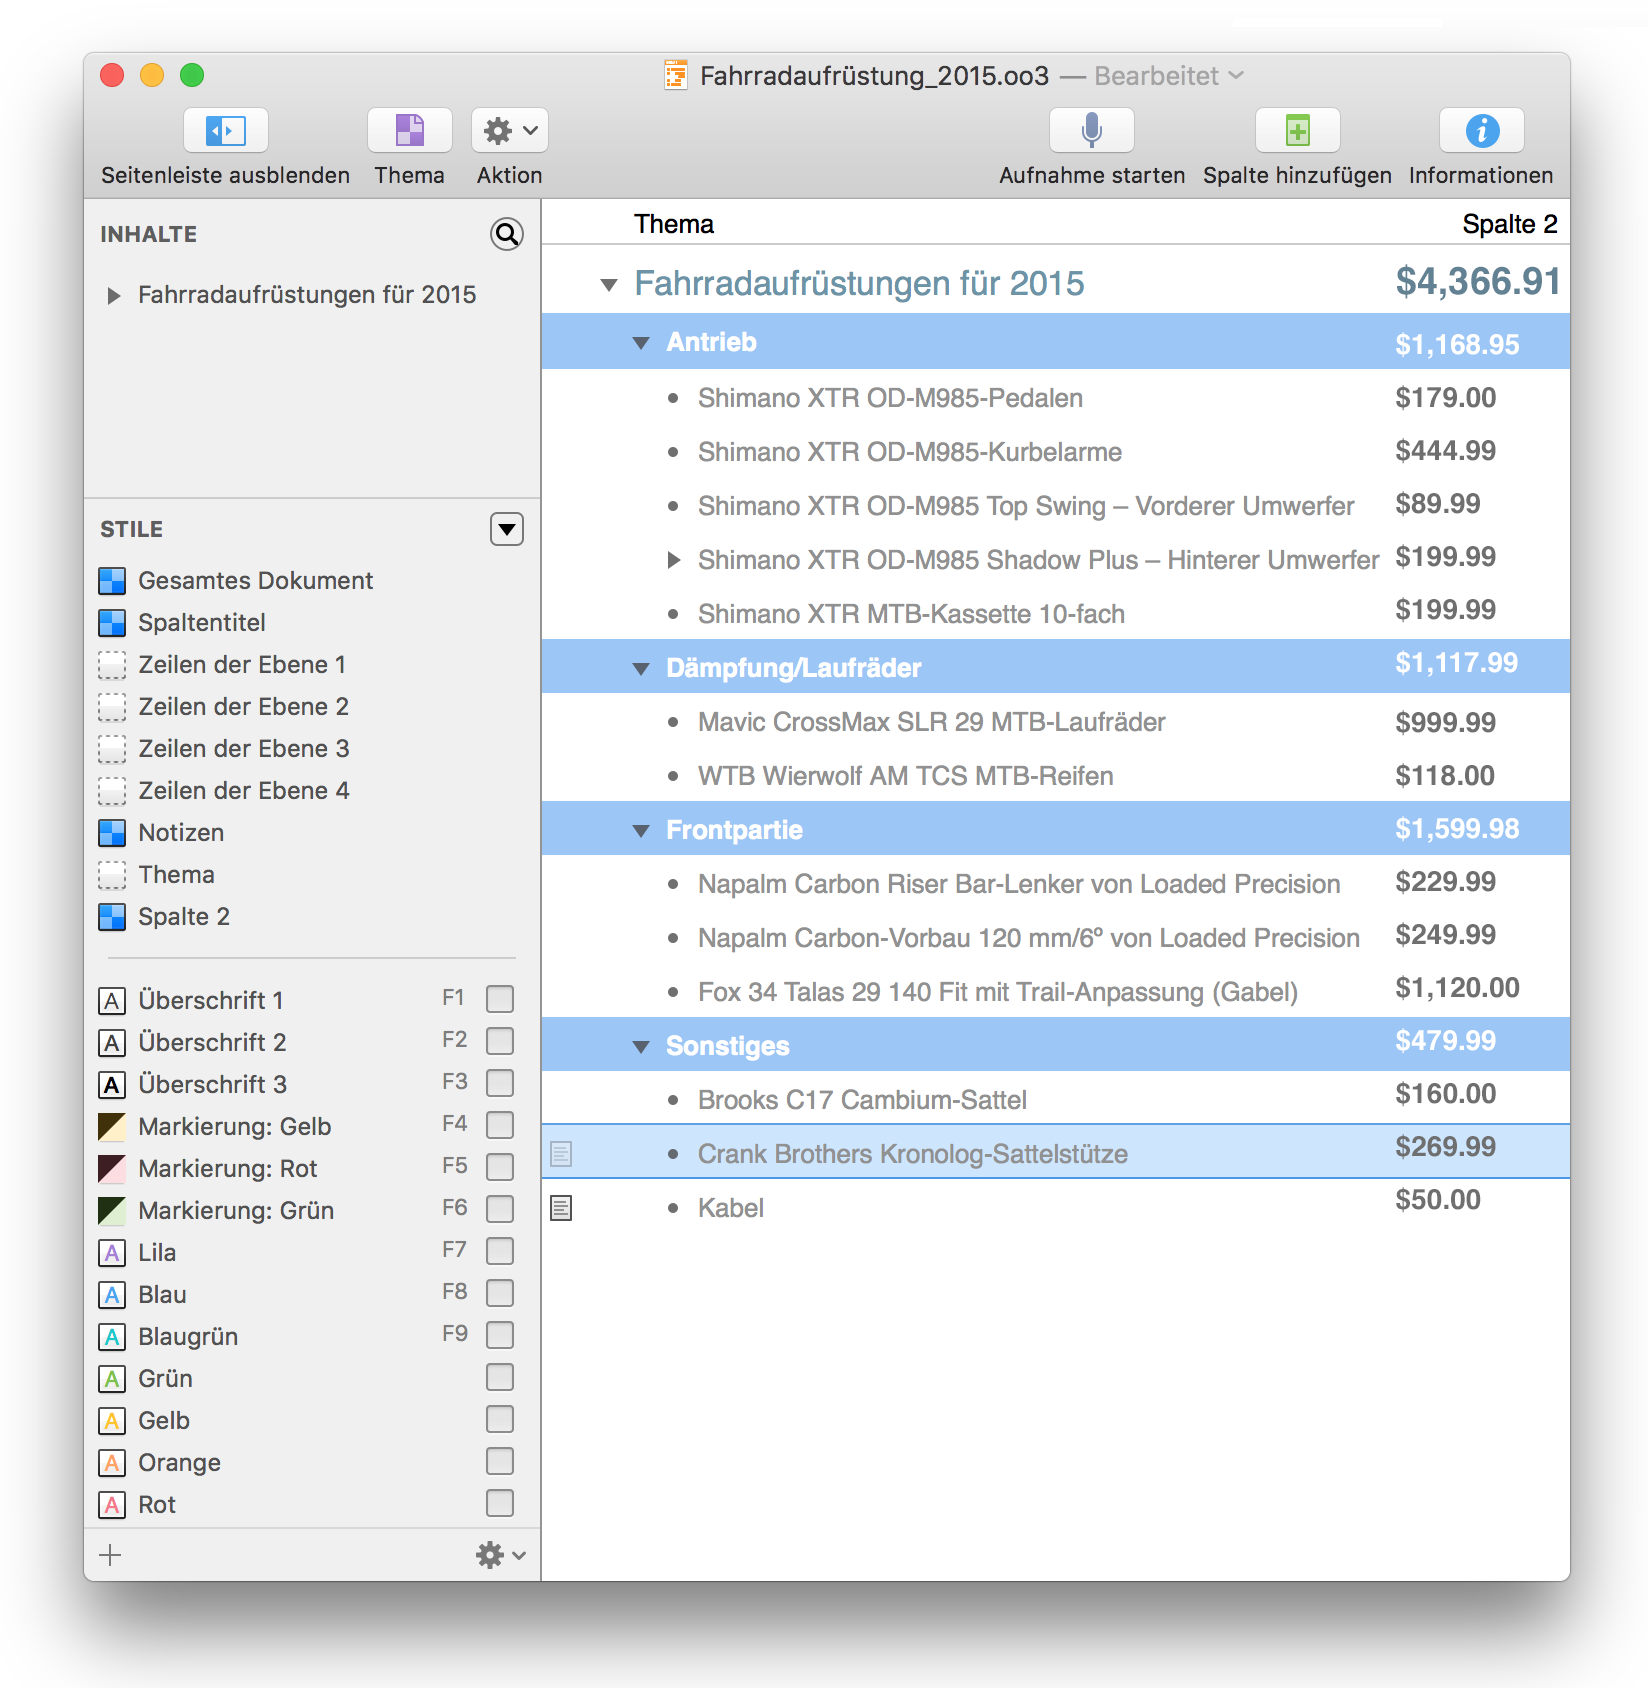Viewport: 1648px width, 1688px height.
Task: Select the Rot named style label
Action: [x=157, y=1505]
